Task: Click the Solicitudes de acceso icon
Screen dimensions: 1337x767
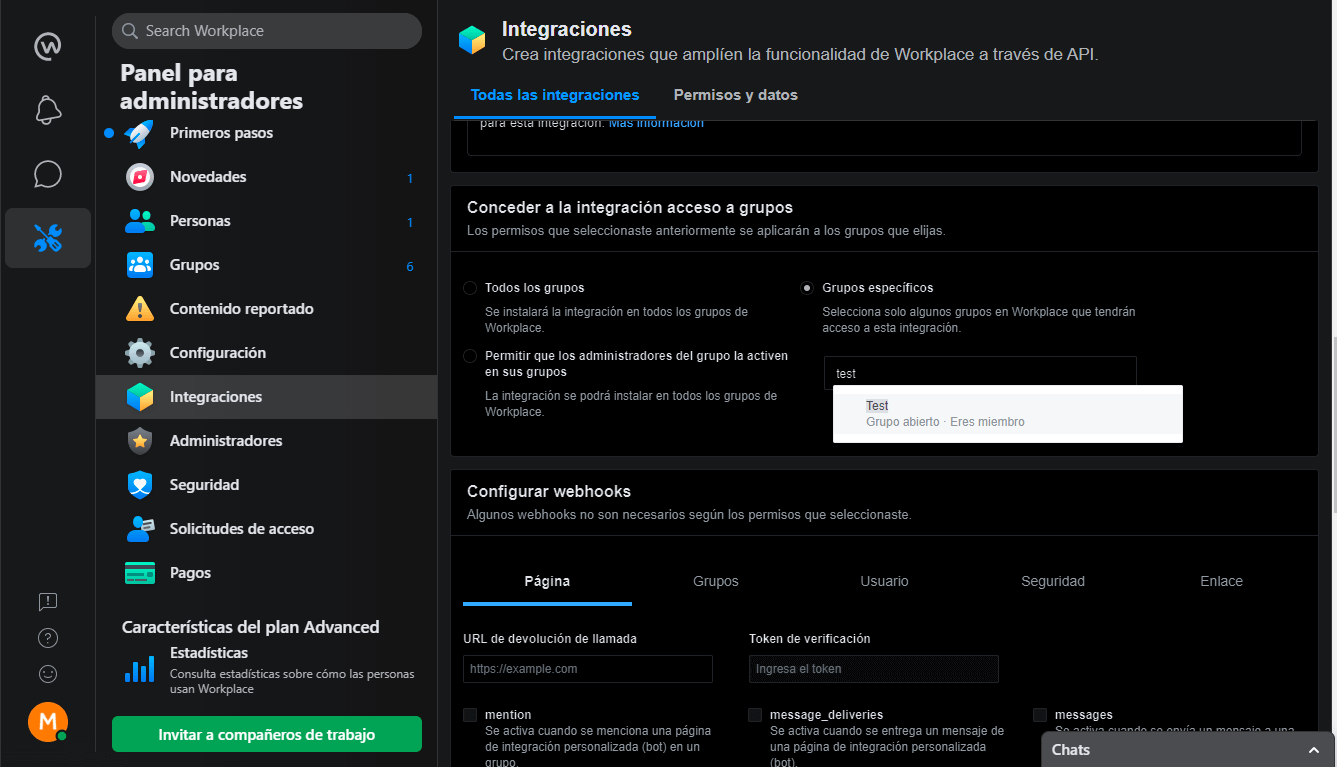Action: pos(140,529)
